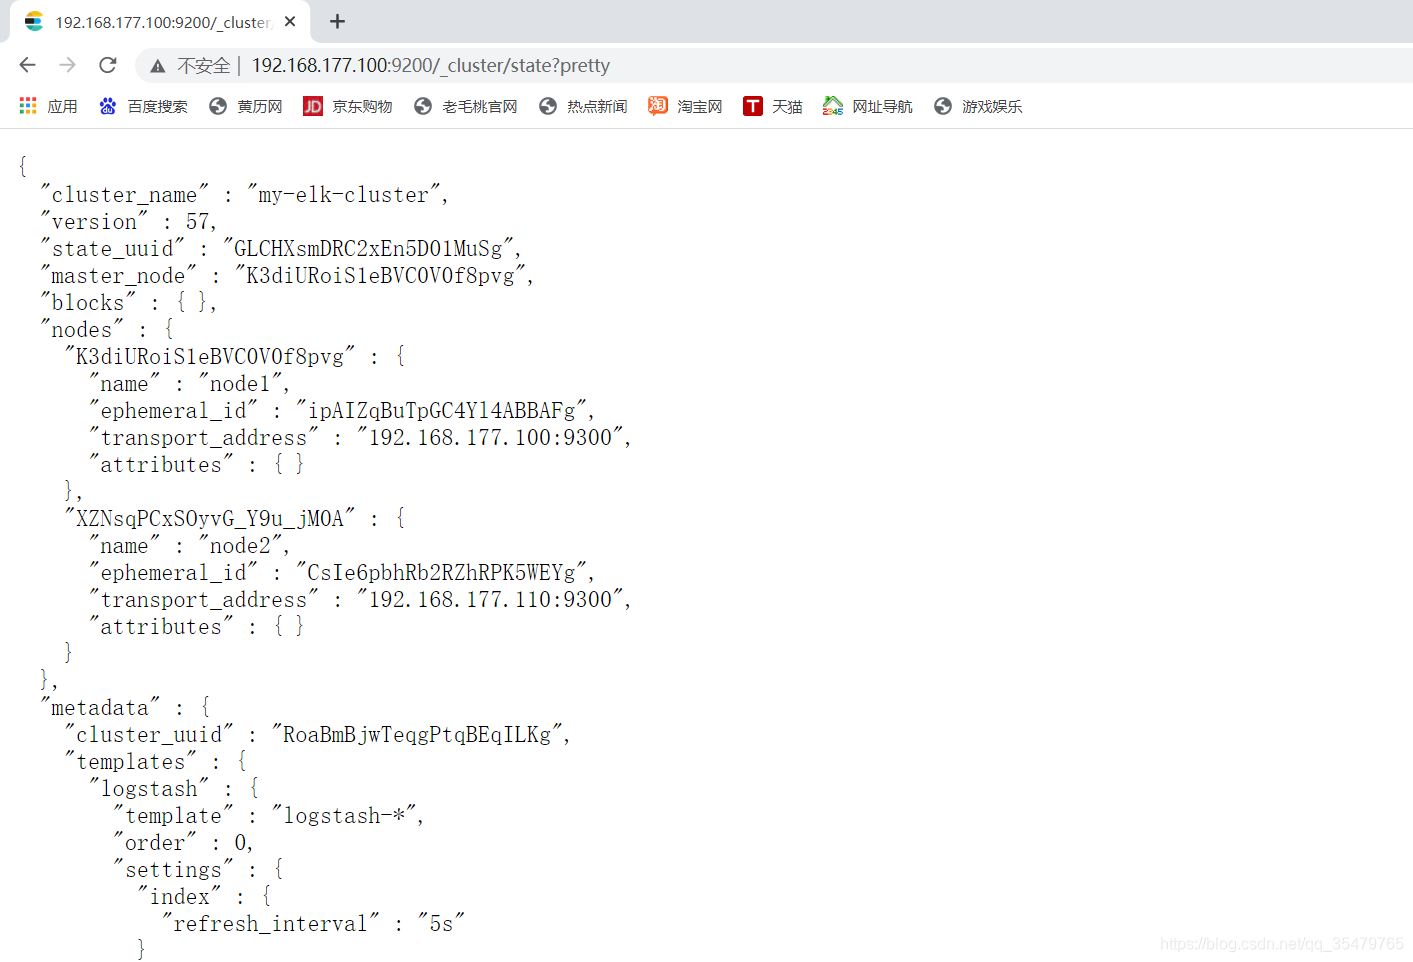The width and height of the screenshot is (1413, 962).
Task: Open 百度搜索 bookmark
Action: [x=143, y=106]
